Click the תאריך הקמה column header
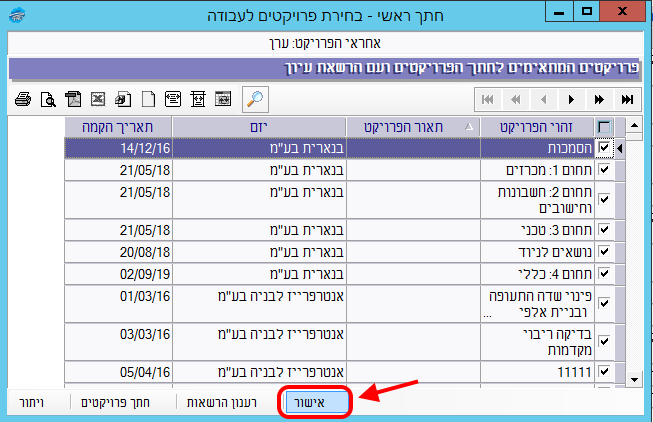Image resolution: width=653 pixels, height=422 pixels. click(118, 127)
